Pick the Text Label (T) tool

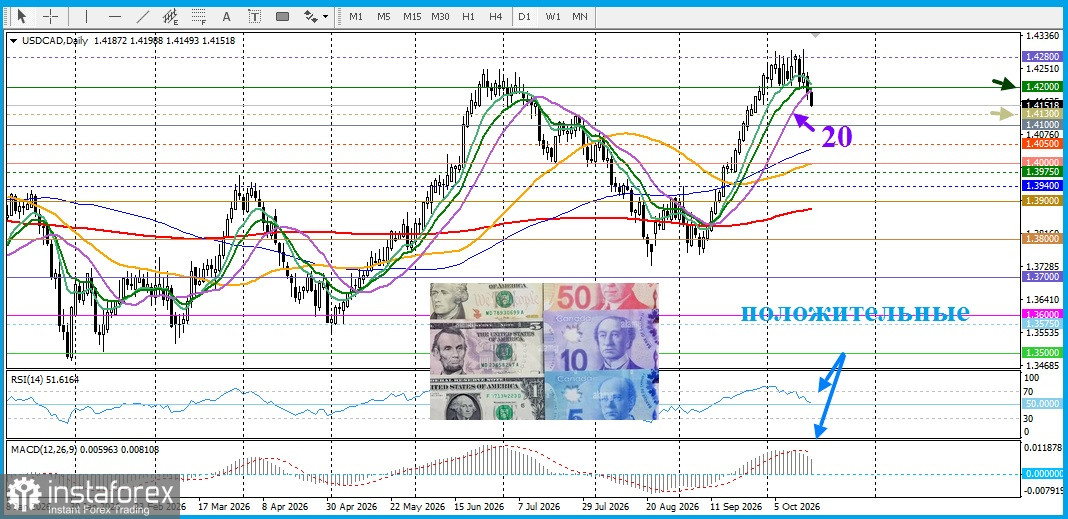[x=254, y=16]
